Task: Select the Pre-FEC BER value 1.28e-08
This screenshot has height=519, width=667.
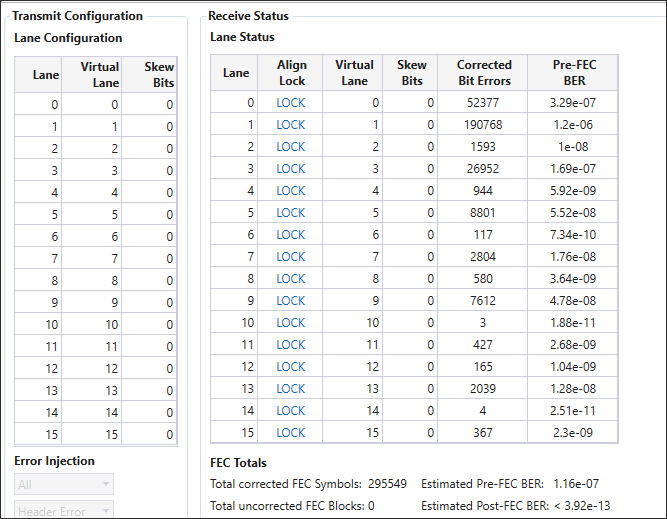Action: 573,389
